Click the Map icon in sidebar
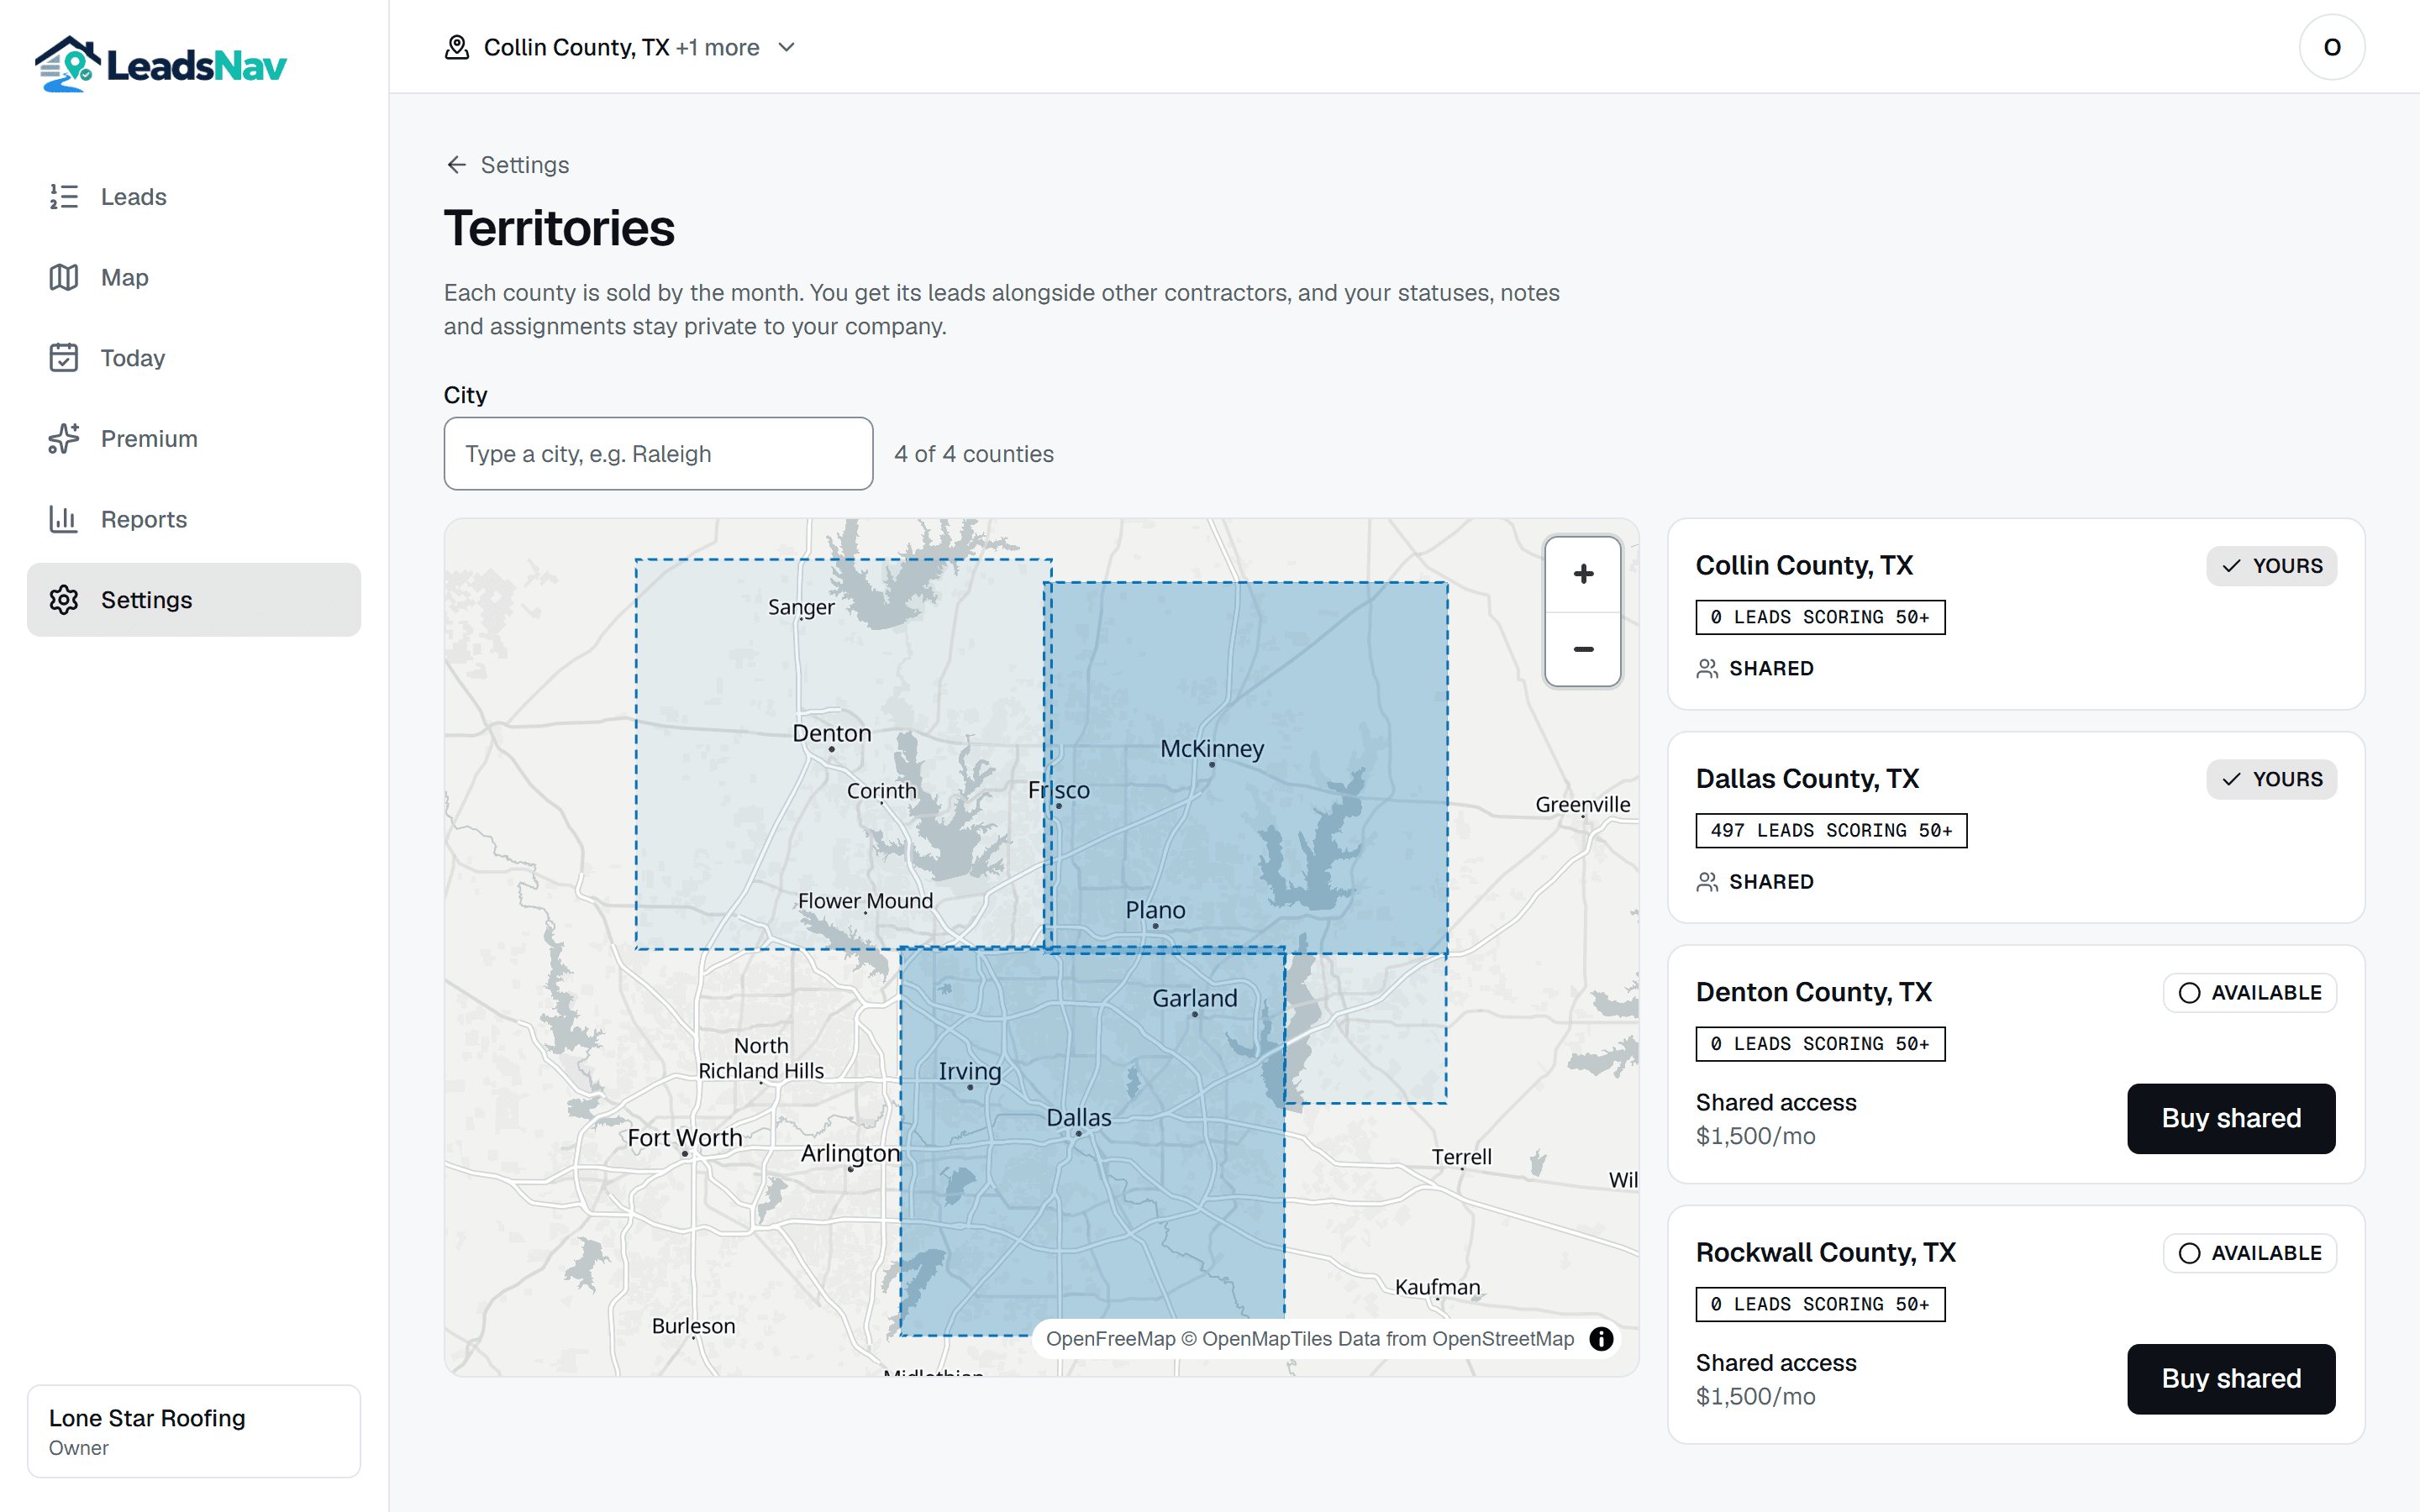This screenshot has height=1512, width=2420. coord(64,277)
